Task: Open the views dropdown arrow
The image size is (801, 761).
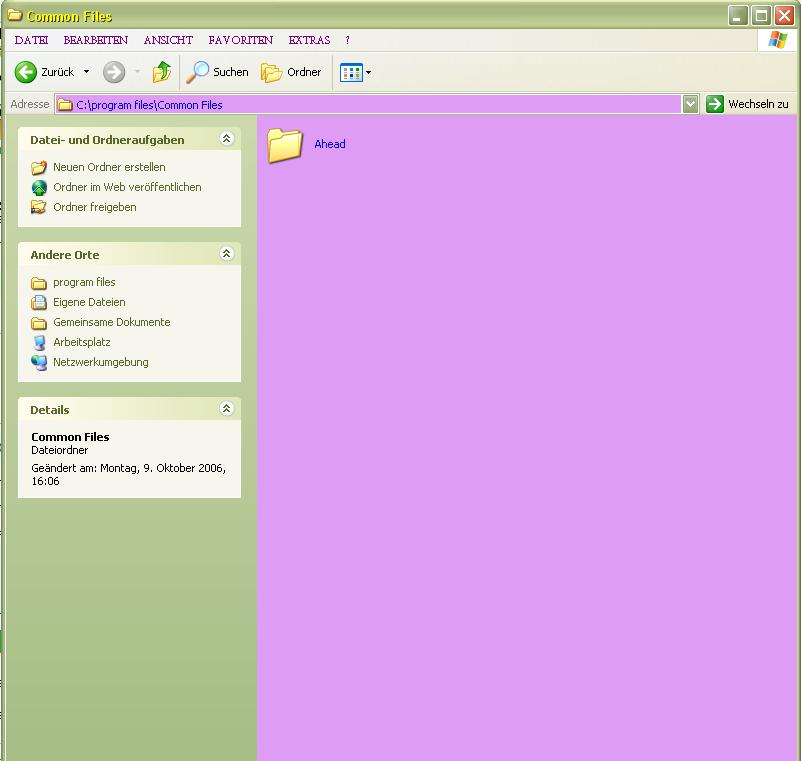Action: coord(368,73)
